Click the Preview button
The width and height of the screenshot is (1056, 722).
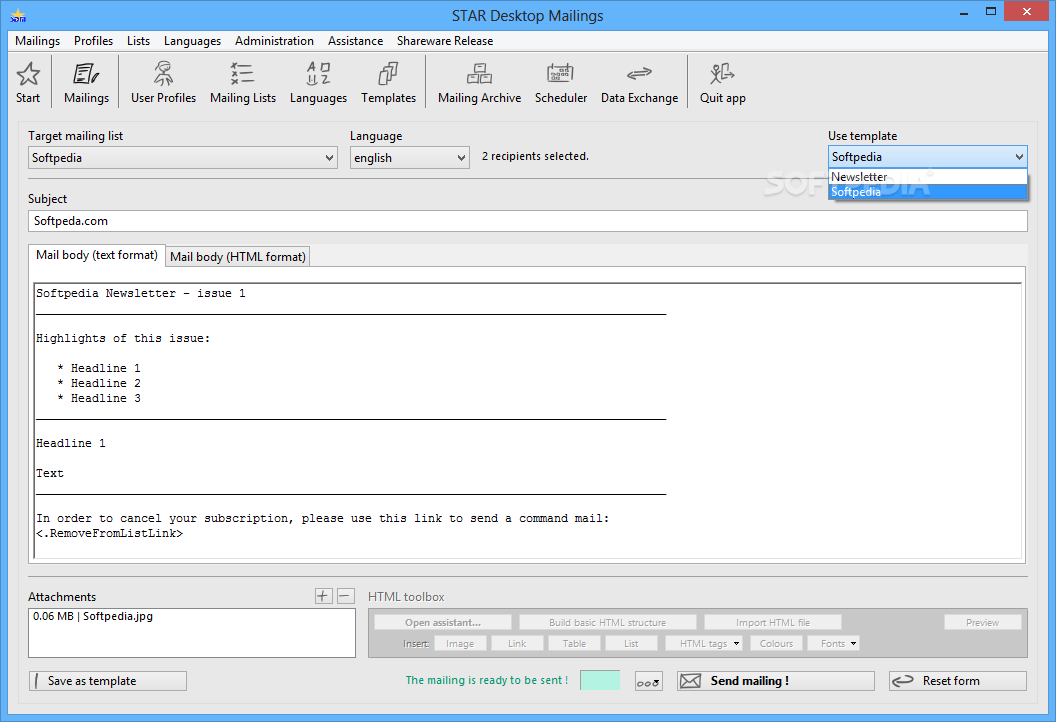pos(983,622)
